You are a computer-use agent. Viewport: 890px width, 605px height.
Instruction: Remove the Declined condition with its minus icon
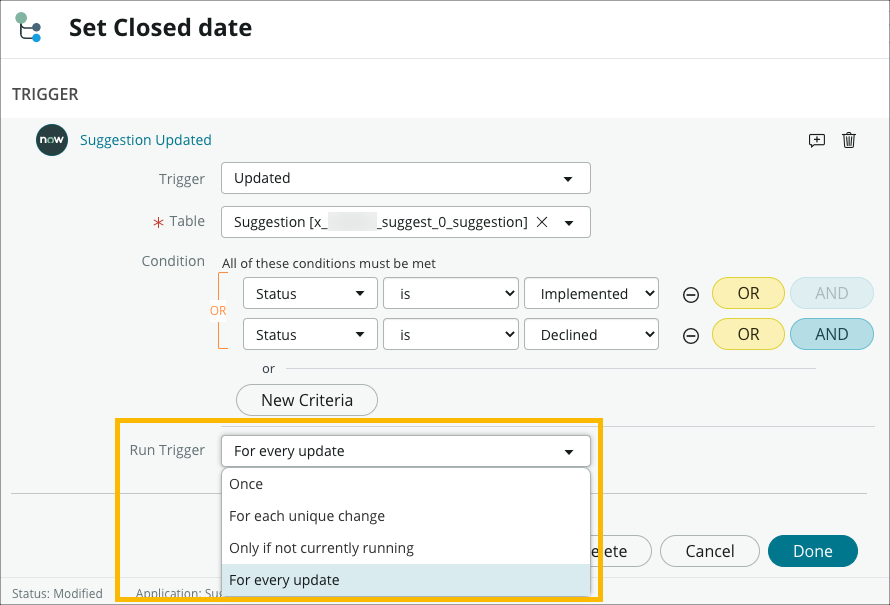[x=691, y=334]
